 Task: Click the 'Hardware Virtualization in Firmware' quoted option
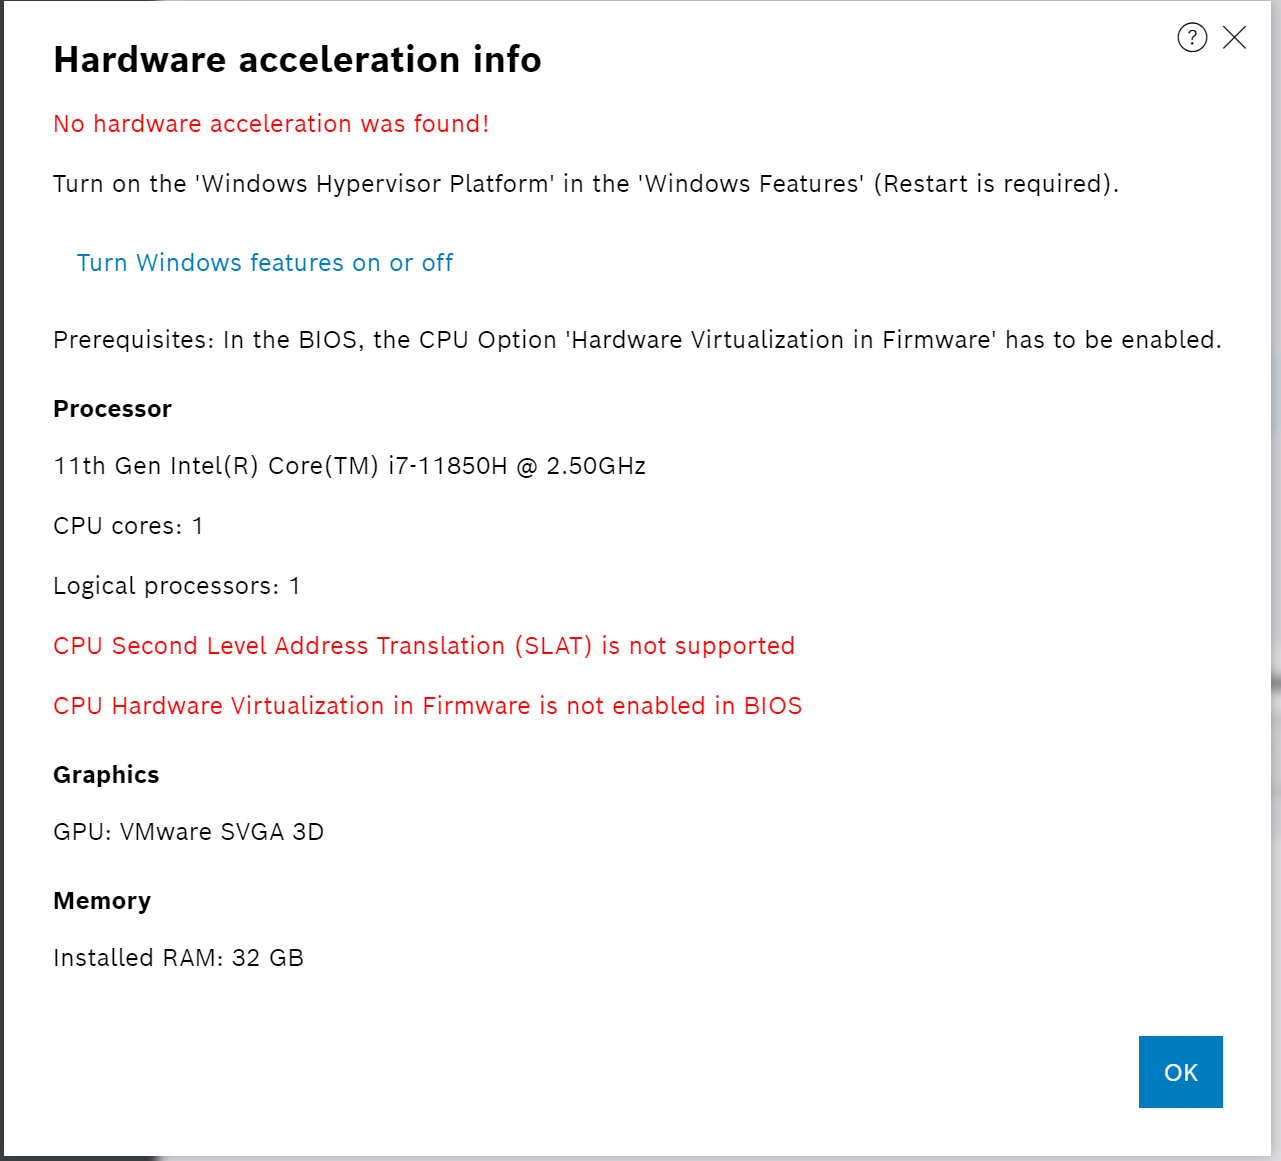pyautogui.click(x=781, y=340)
